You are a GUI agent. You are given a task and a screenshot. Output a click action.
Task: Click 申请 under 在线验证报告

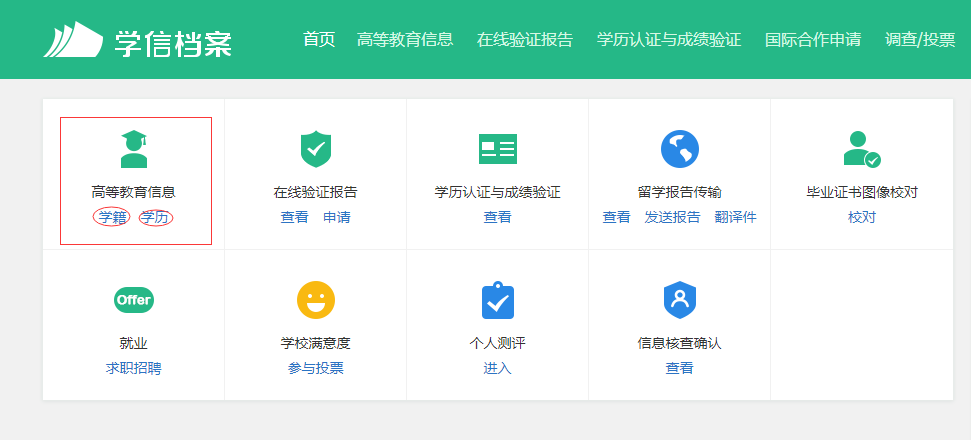pos(337,217)
